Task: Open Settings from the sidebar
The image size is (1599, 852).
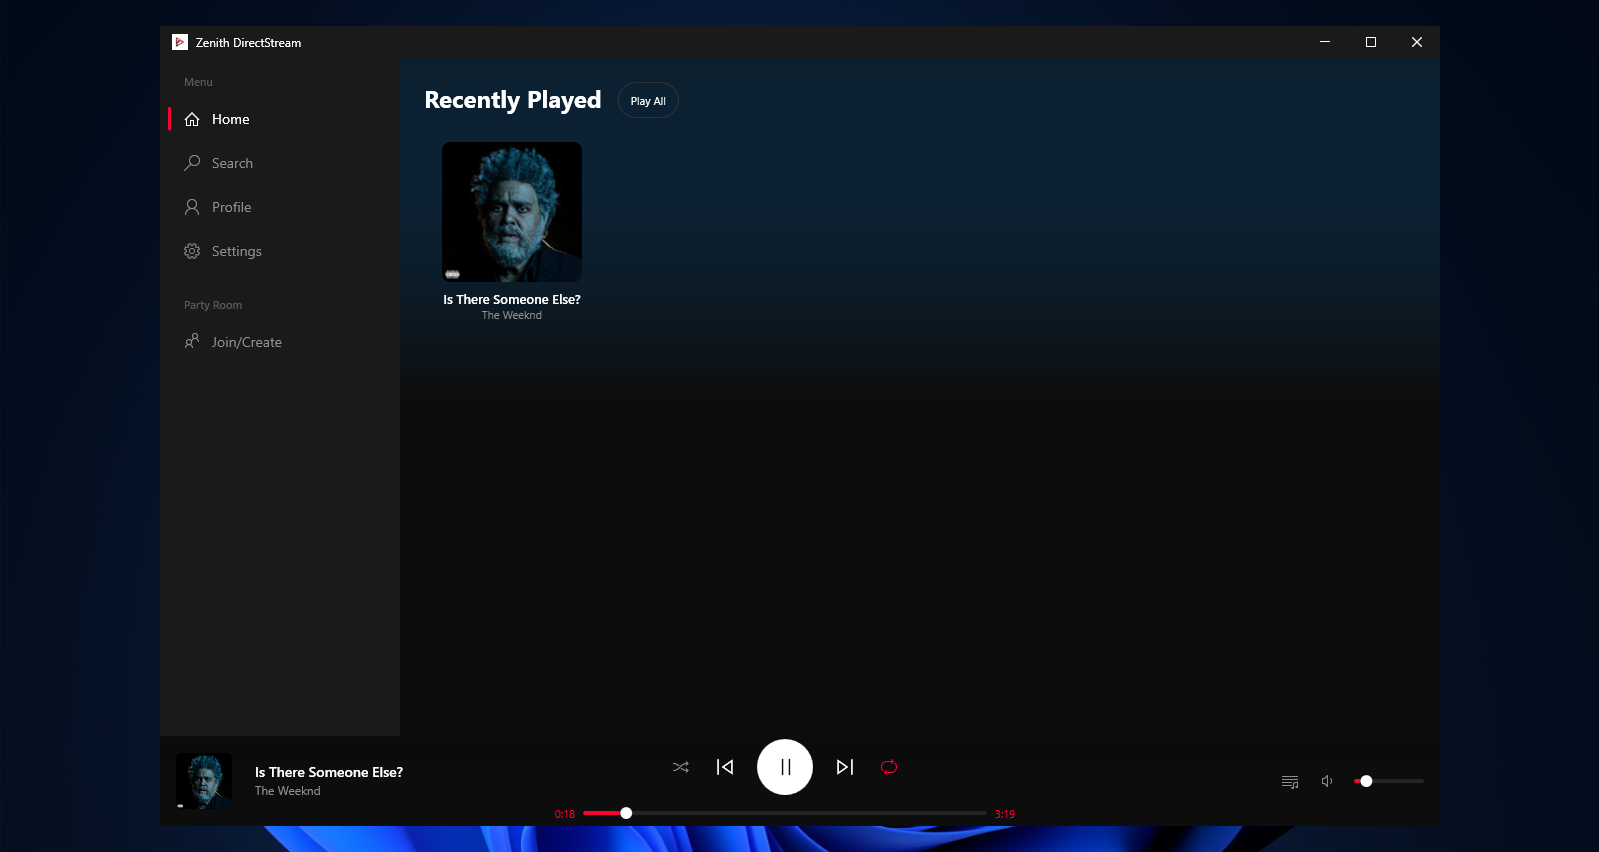Action: coord(236,251)
